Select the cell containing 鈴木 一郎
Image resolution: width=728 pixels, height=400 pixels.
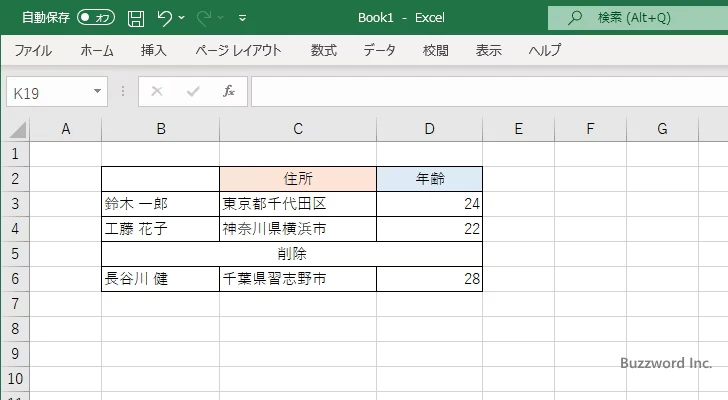pyautogui.click(x=161, y=204)
